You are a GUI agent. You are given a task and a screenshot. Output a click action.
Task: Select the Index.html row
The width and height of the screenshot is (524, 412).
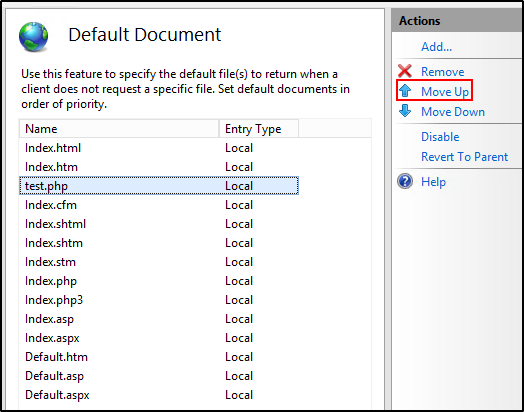point(159,148)
